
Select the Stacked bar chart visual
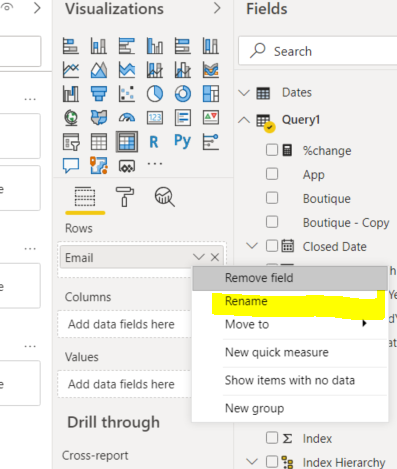71,46
